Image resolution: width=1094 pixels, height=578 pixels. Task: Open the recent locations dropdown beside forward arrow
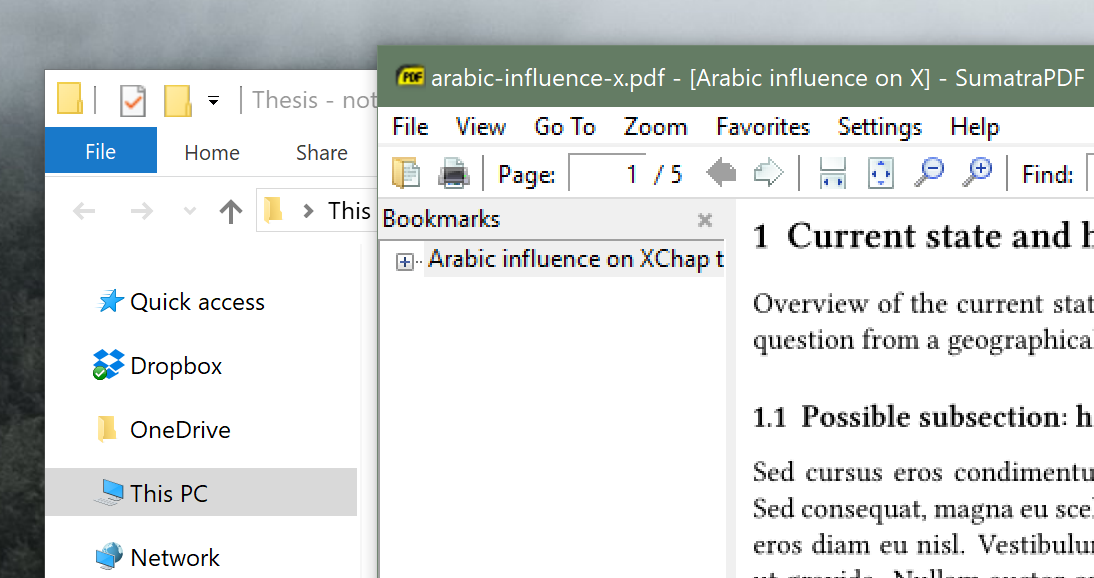tap(190, 210)
